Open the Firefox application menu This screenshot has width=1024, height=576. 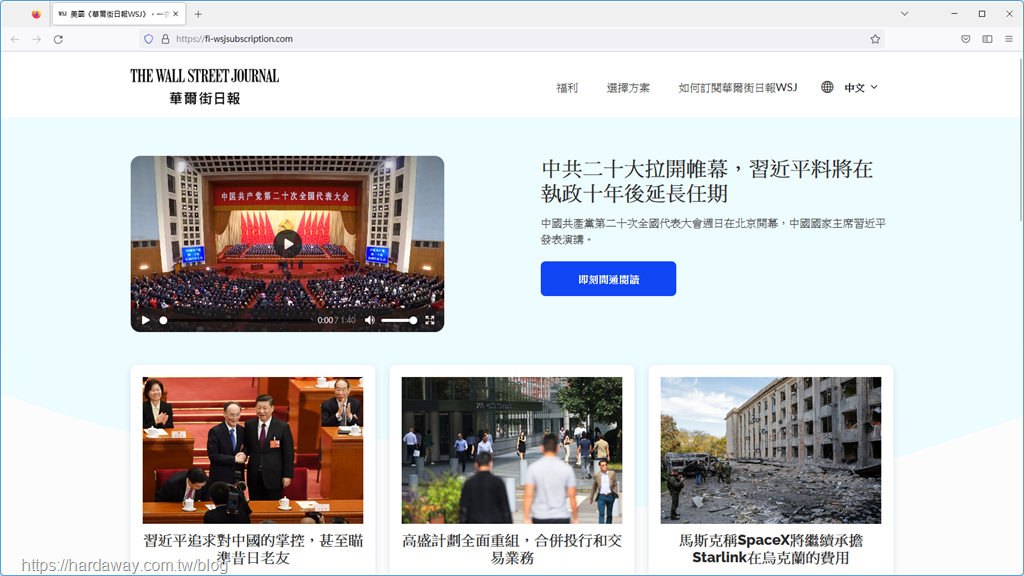1009,39
